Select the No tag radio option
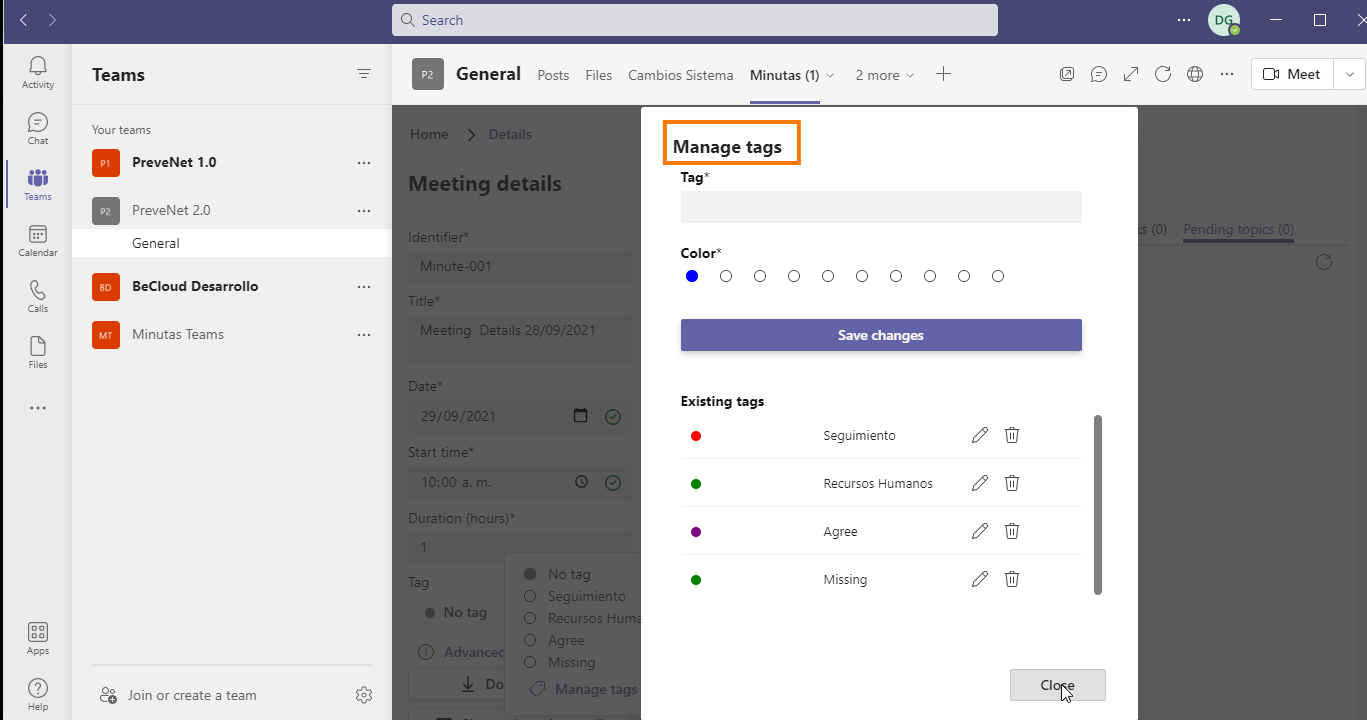The image size is (1367, 720). (531, 574)
